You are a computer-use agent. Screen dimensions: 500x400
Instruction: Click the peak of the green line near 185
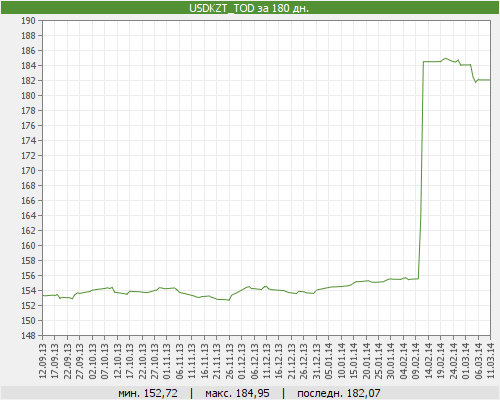(446, 58)
